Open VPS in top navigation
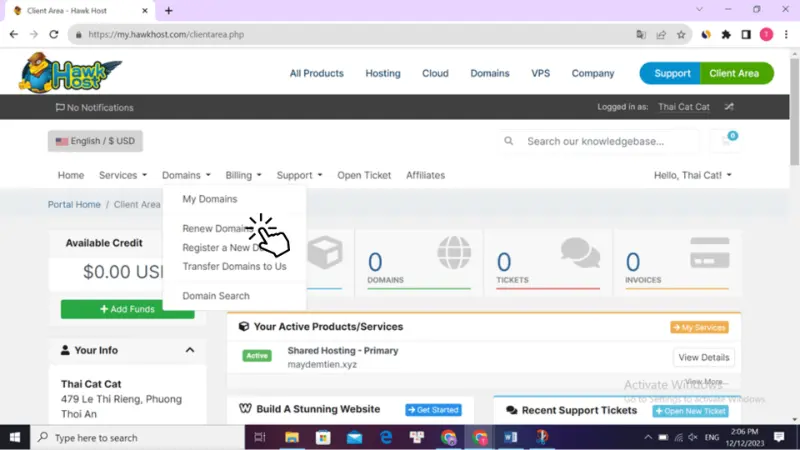Screen dimensions: 800x450 click(x=540, y=73)
